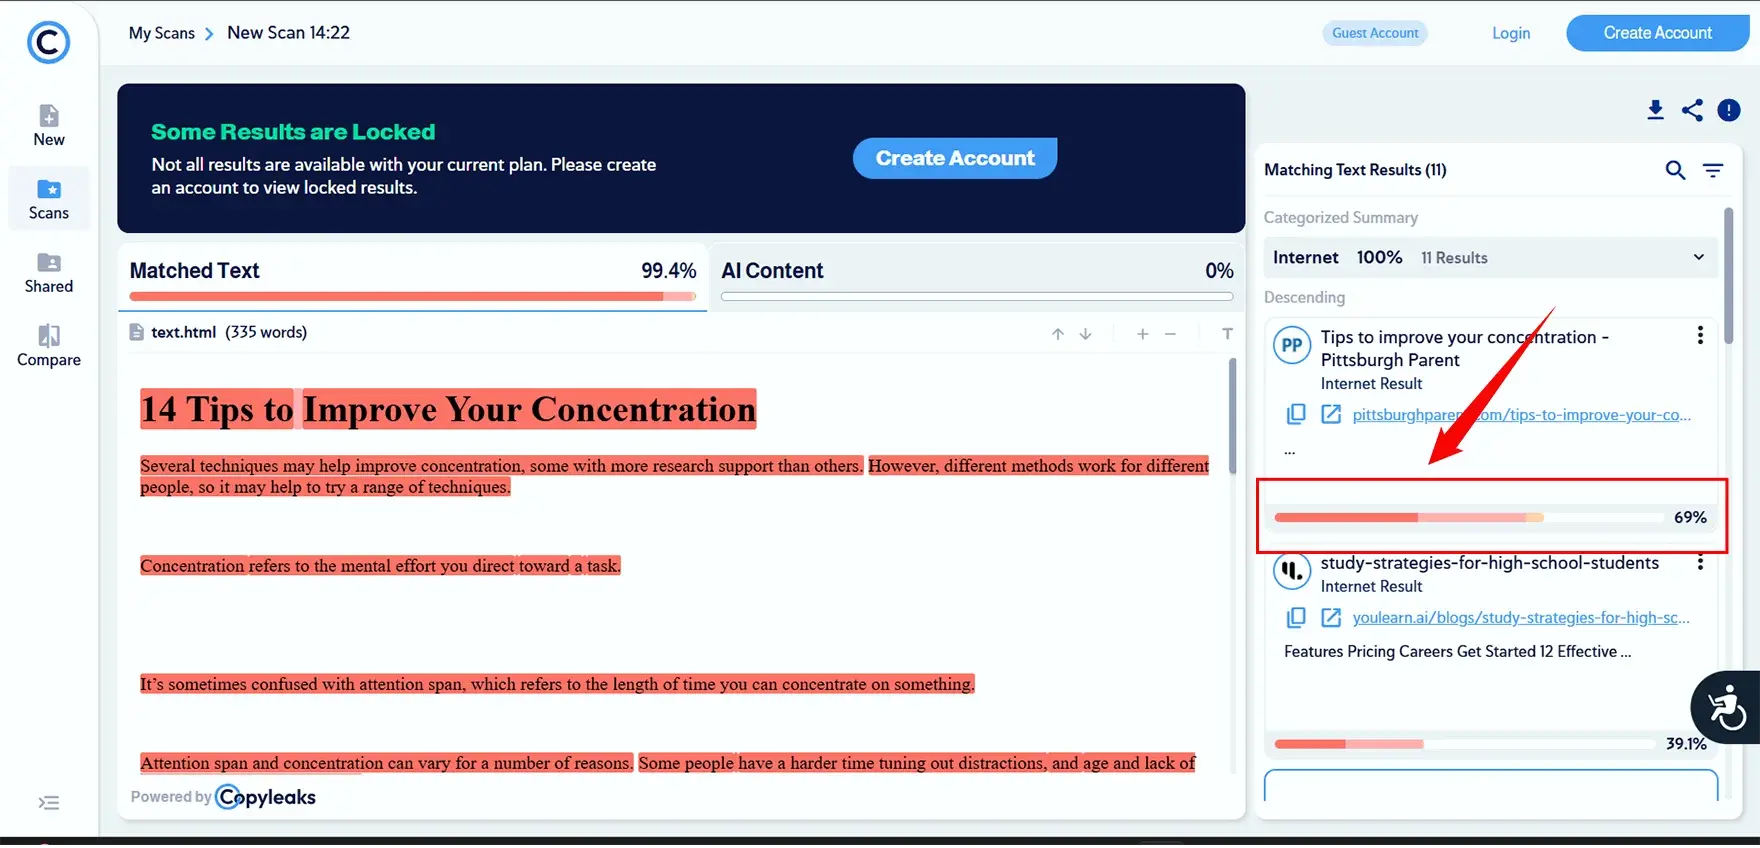Open Compare in the left sidebar
The width and height of the screenshot is (1760, 848).
[49, 346]
